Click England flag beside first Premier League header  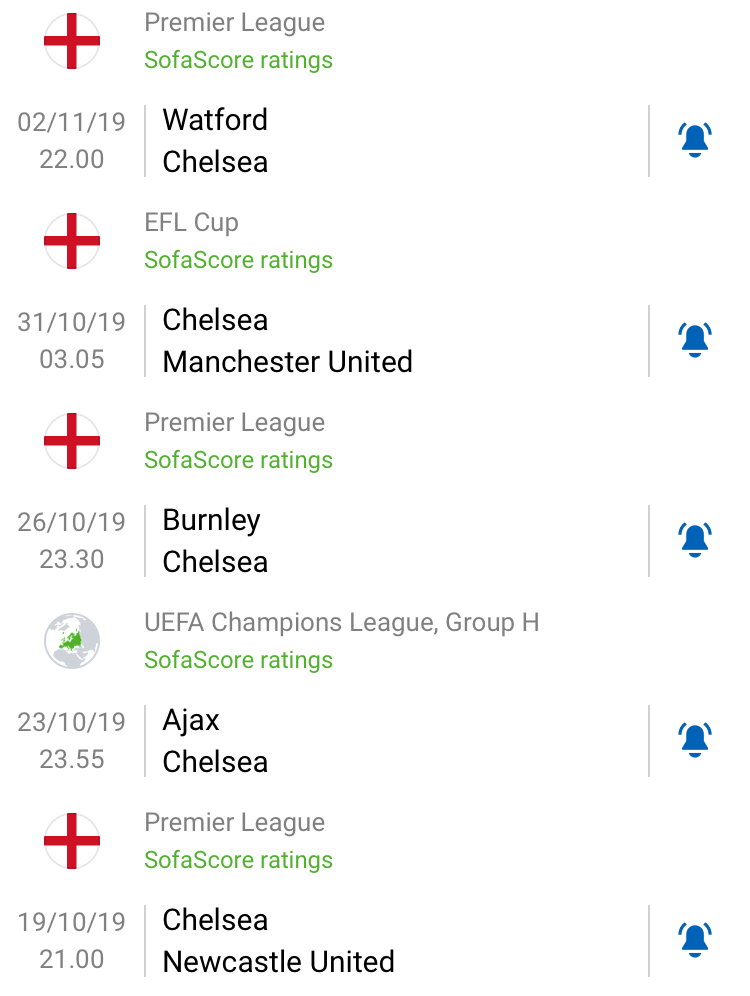click(x=72, y=41)
